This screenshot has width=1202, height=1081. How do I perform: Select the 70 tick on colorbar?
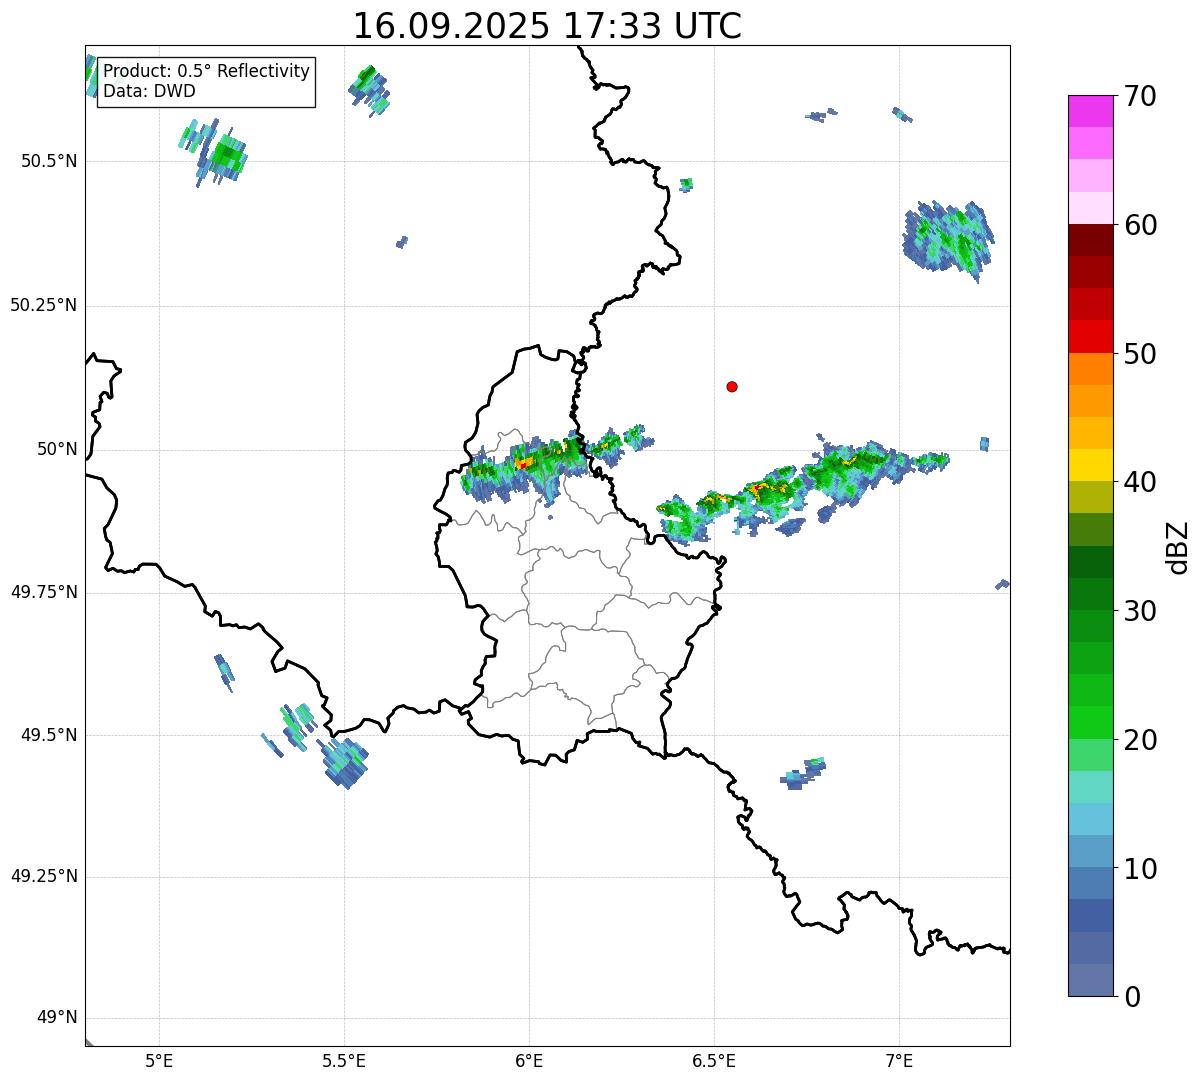point(1140,96)
